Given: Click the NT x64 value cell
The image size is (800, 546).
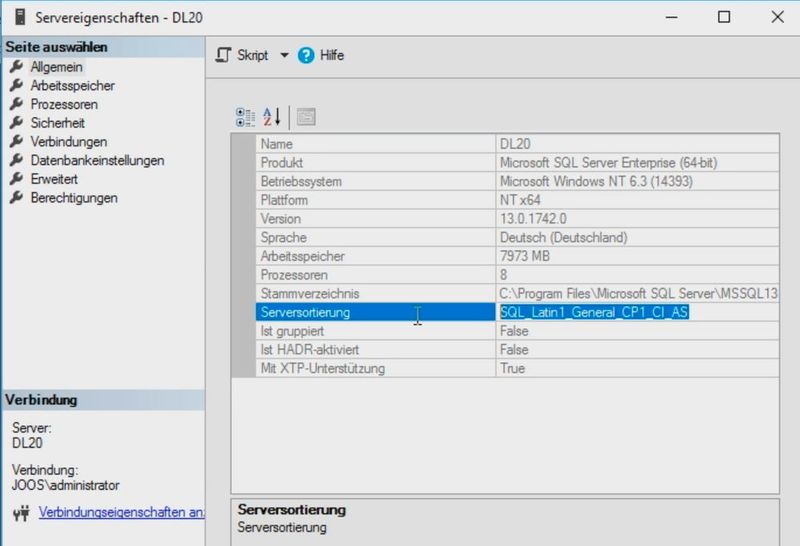Looking at the screenshot, I should click(637, 200).
